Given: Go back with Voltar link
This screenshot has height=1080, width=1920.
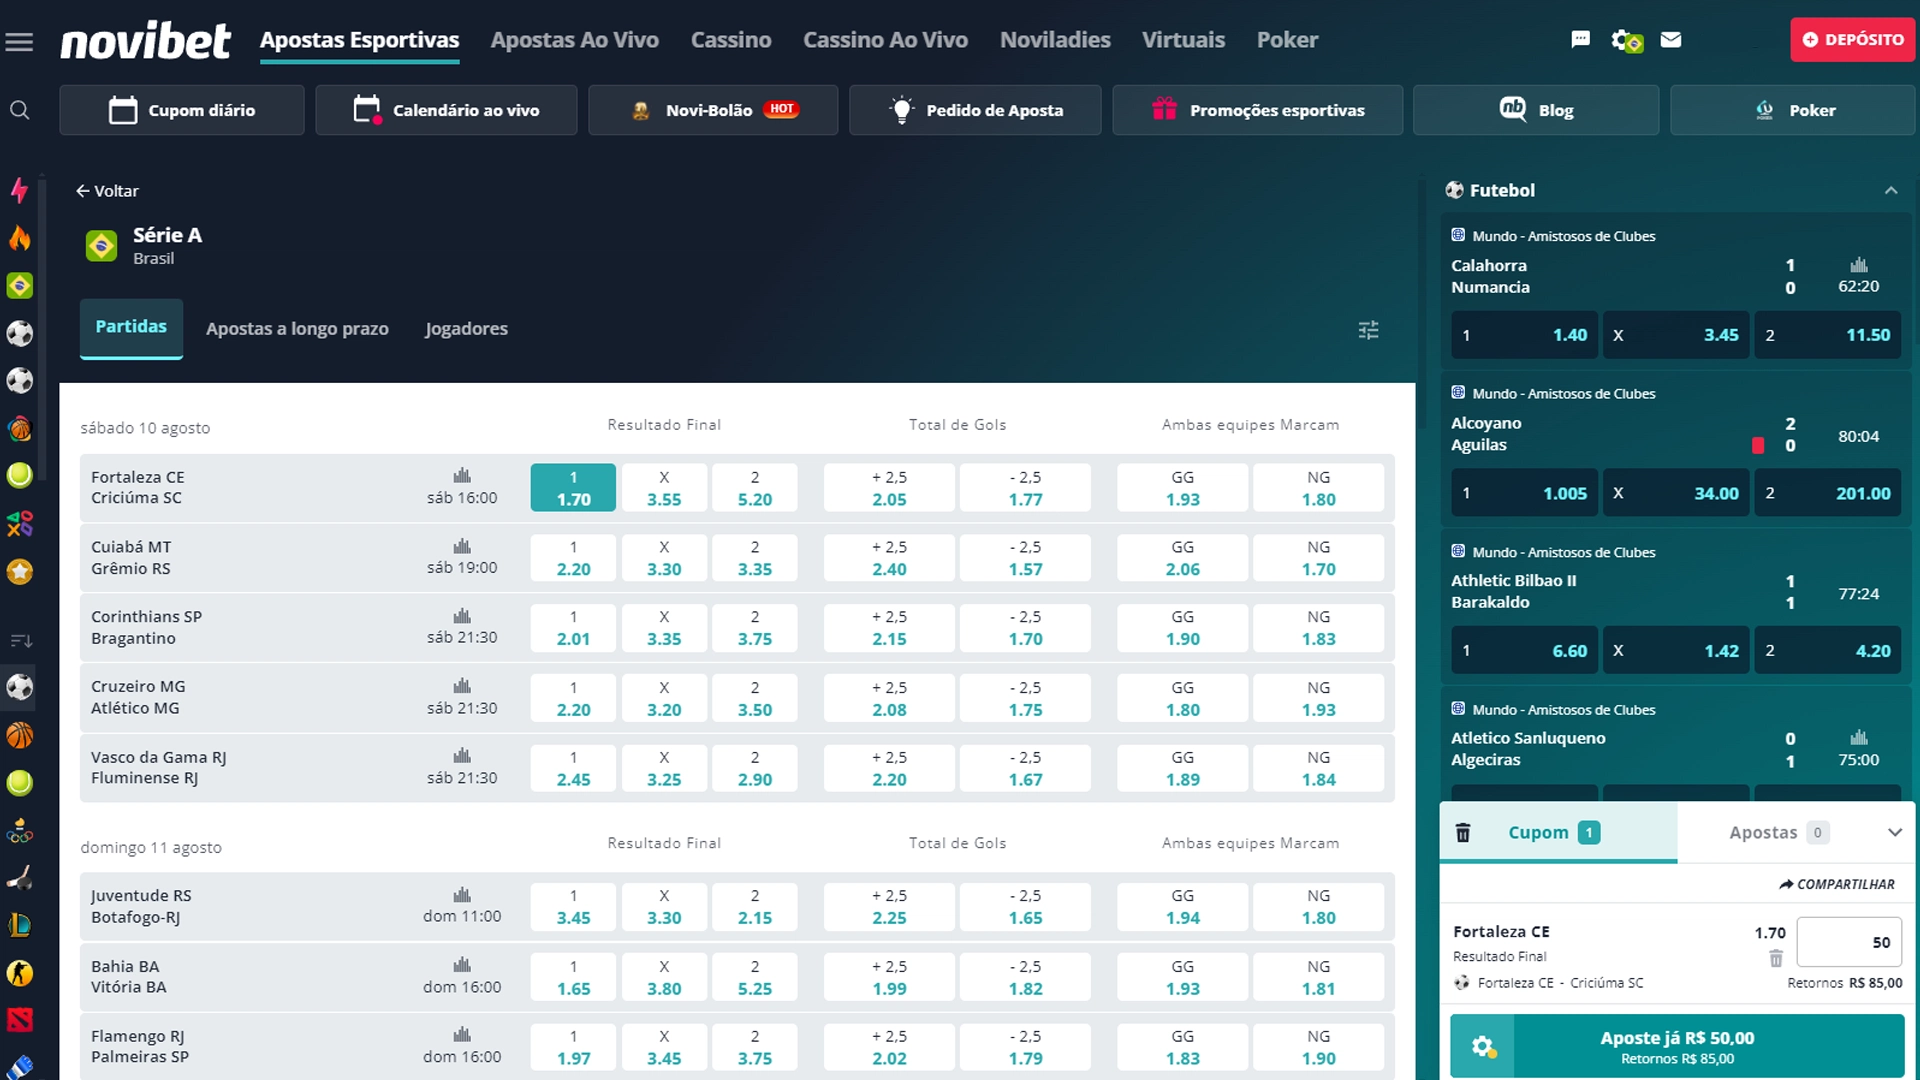Looking at the screenshot, I should coord(107,191).
